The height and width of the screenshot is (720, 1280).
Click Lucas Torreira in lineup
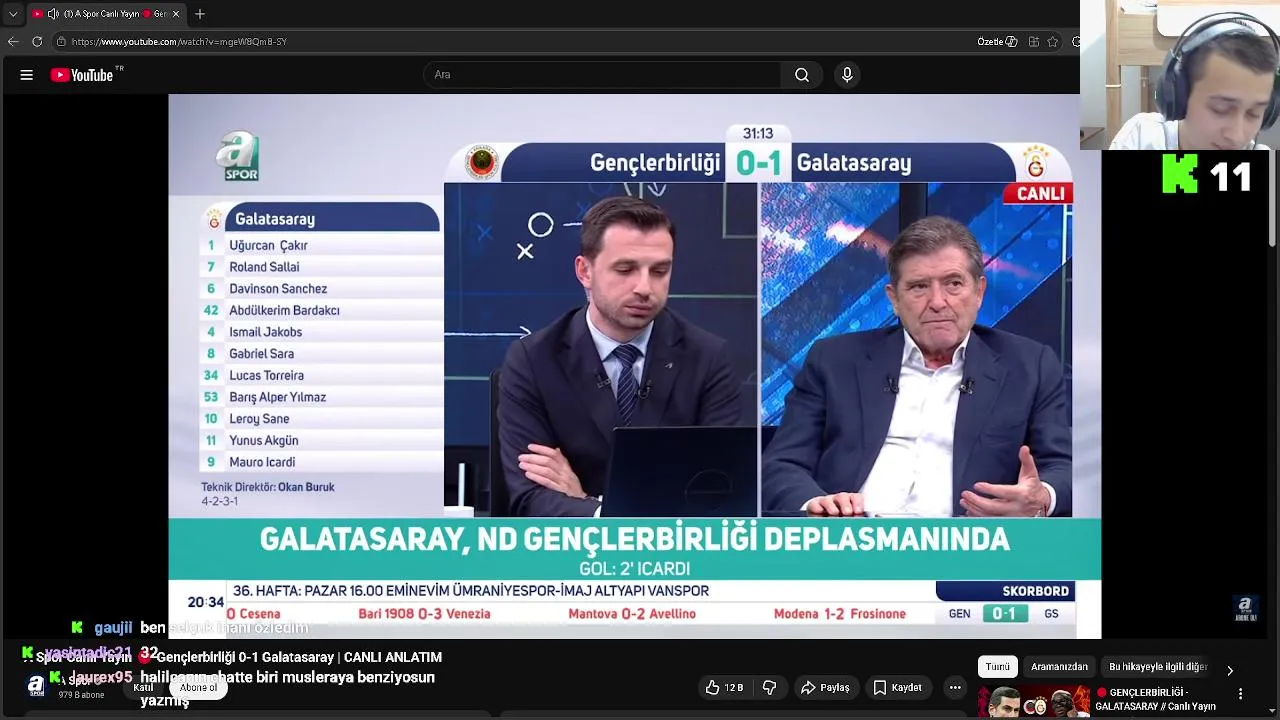(x=266, y=375)
